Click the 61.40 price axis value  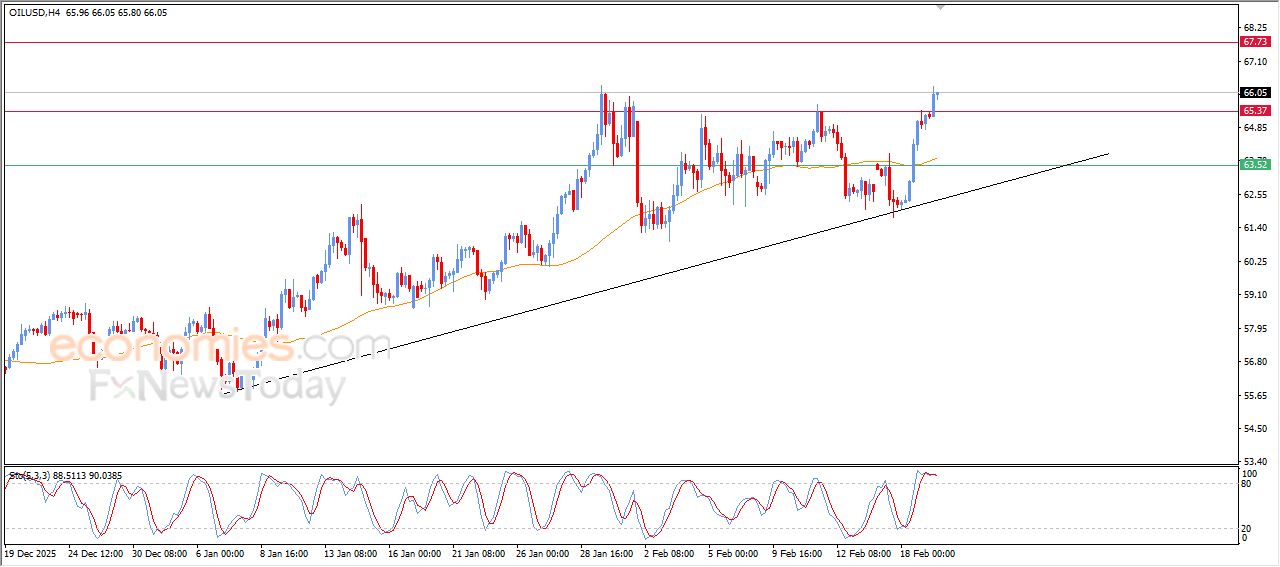(x=1256, y=228)
